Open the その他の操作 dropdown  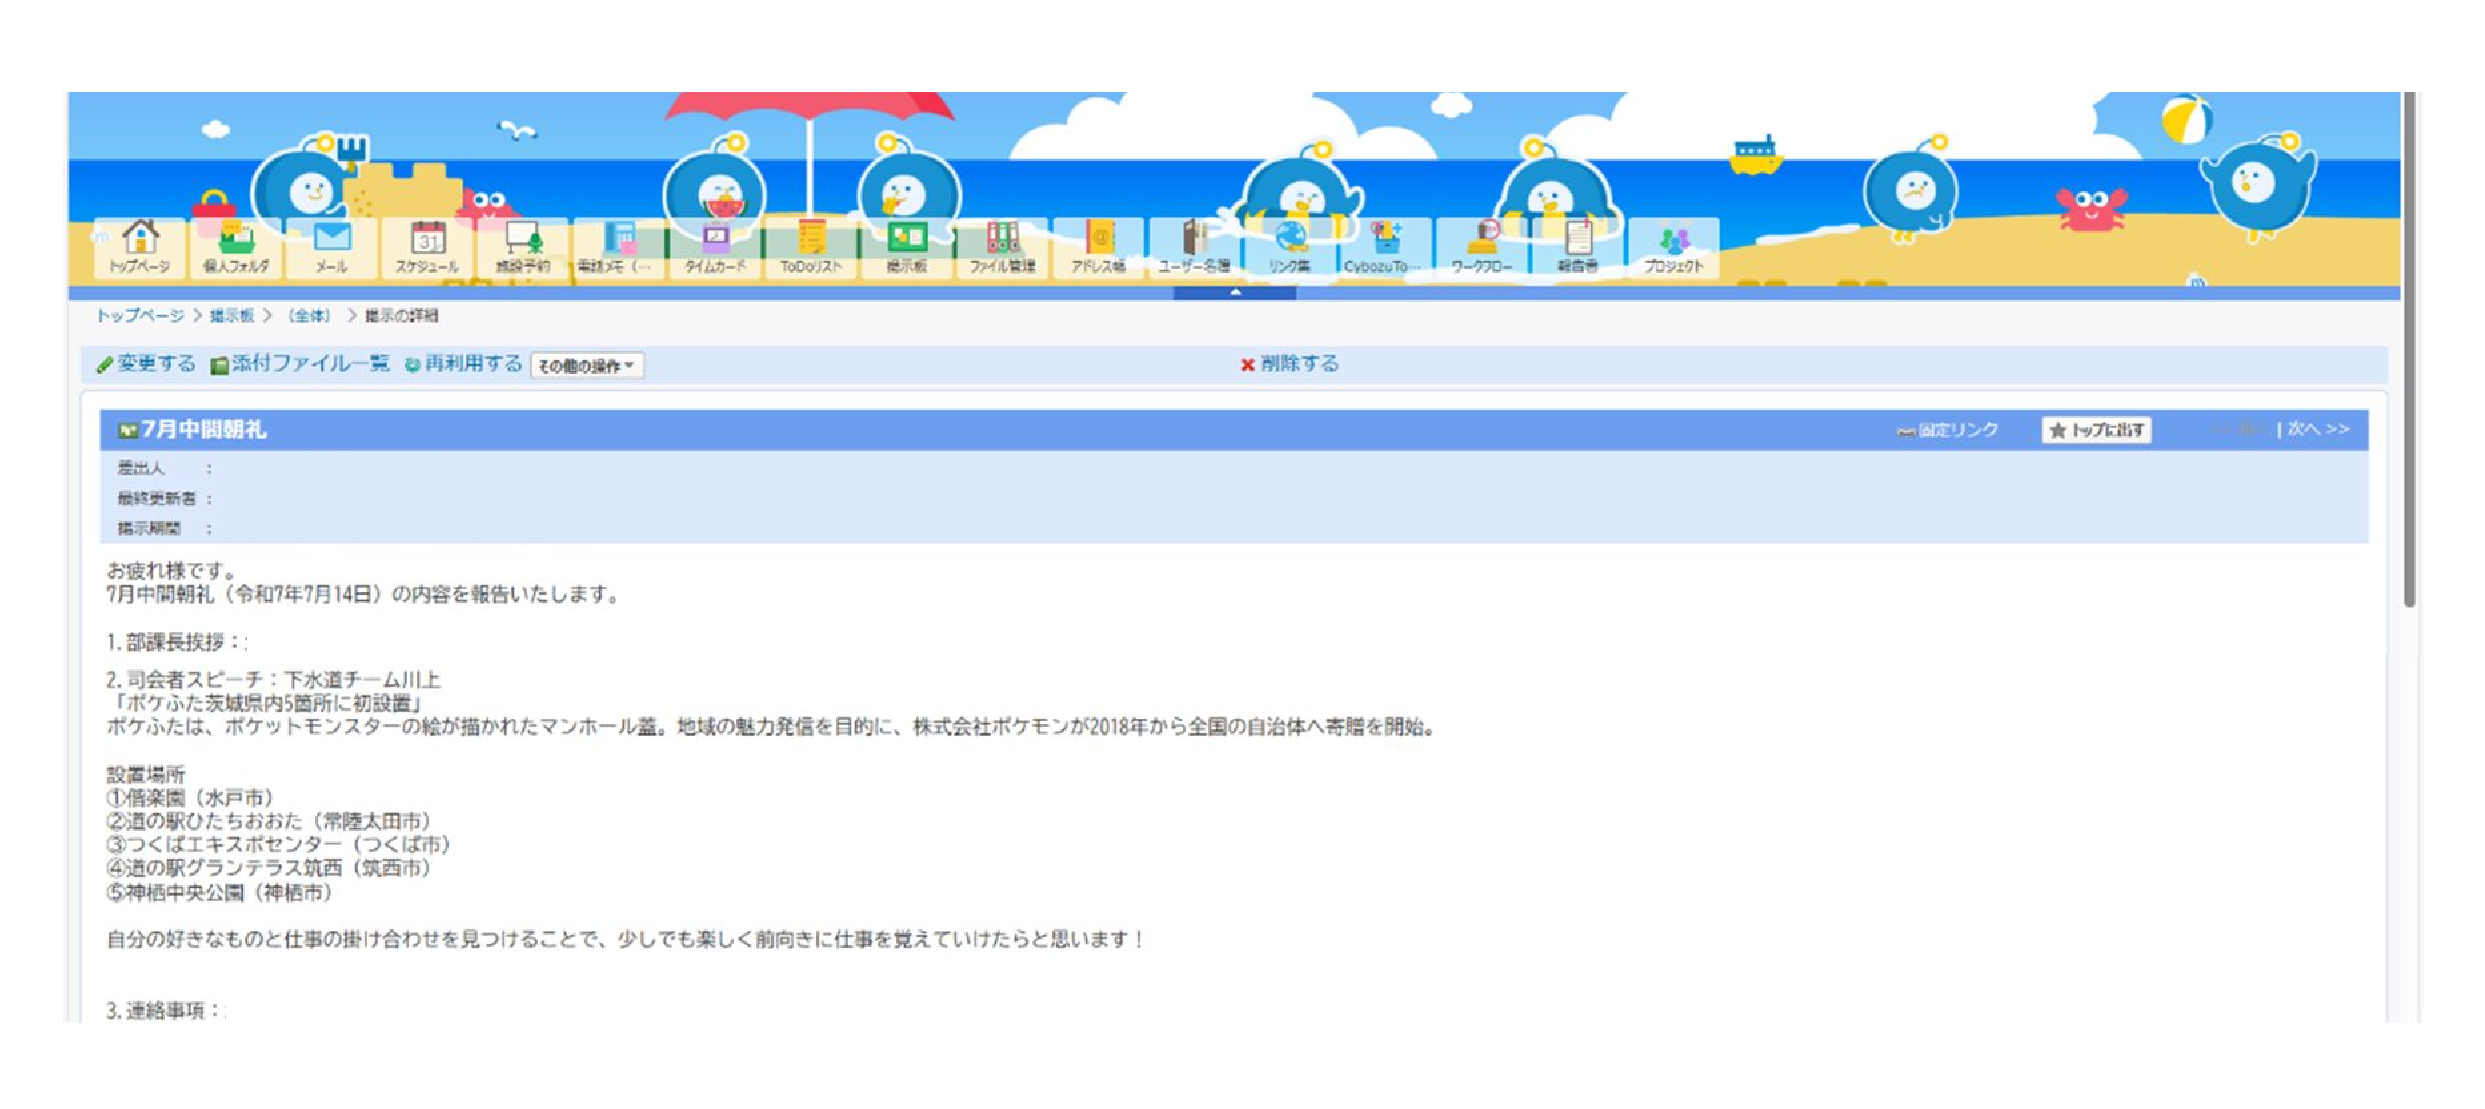(587, 365)
